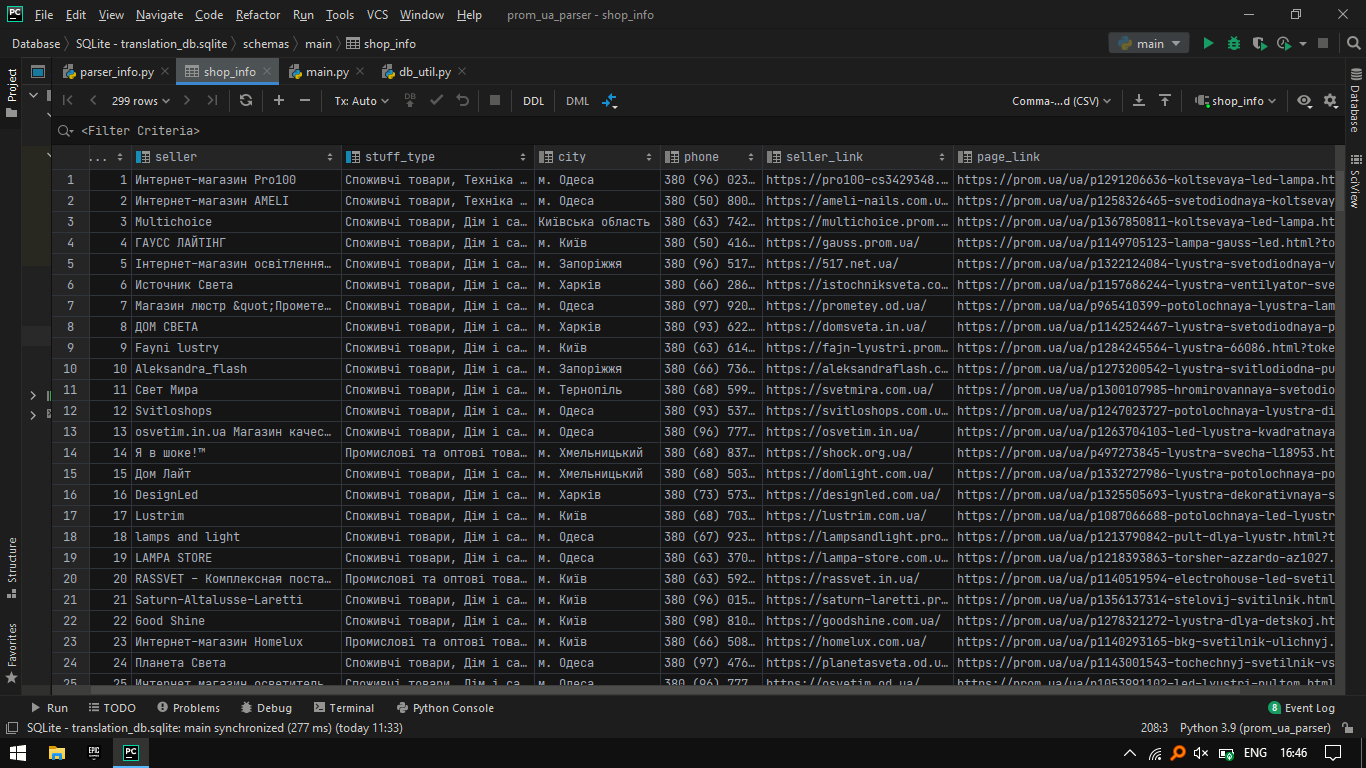Run main with coverage

[1259, 43]
